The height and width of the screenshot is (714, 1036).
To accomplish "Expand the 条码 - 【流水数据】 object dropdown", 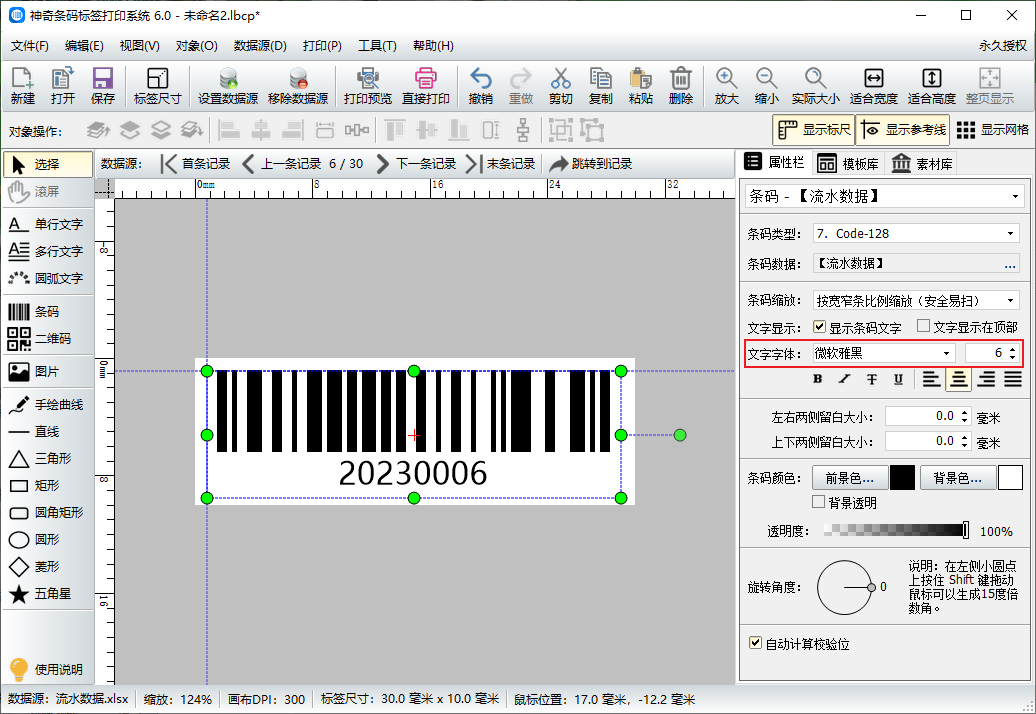I will (1015, 197).
